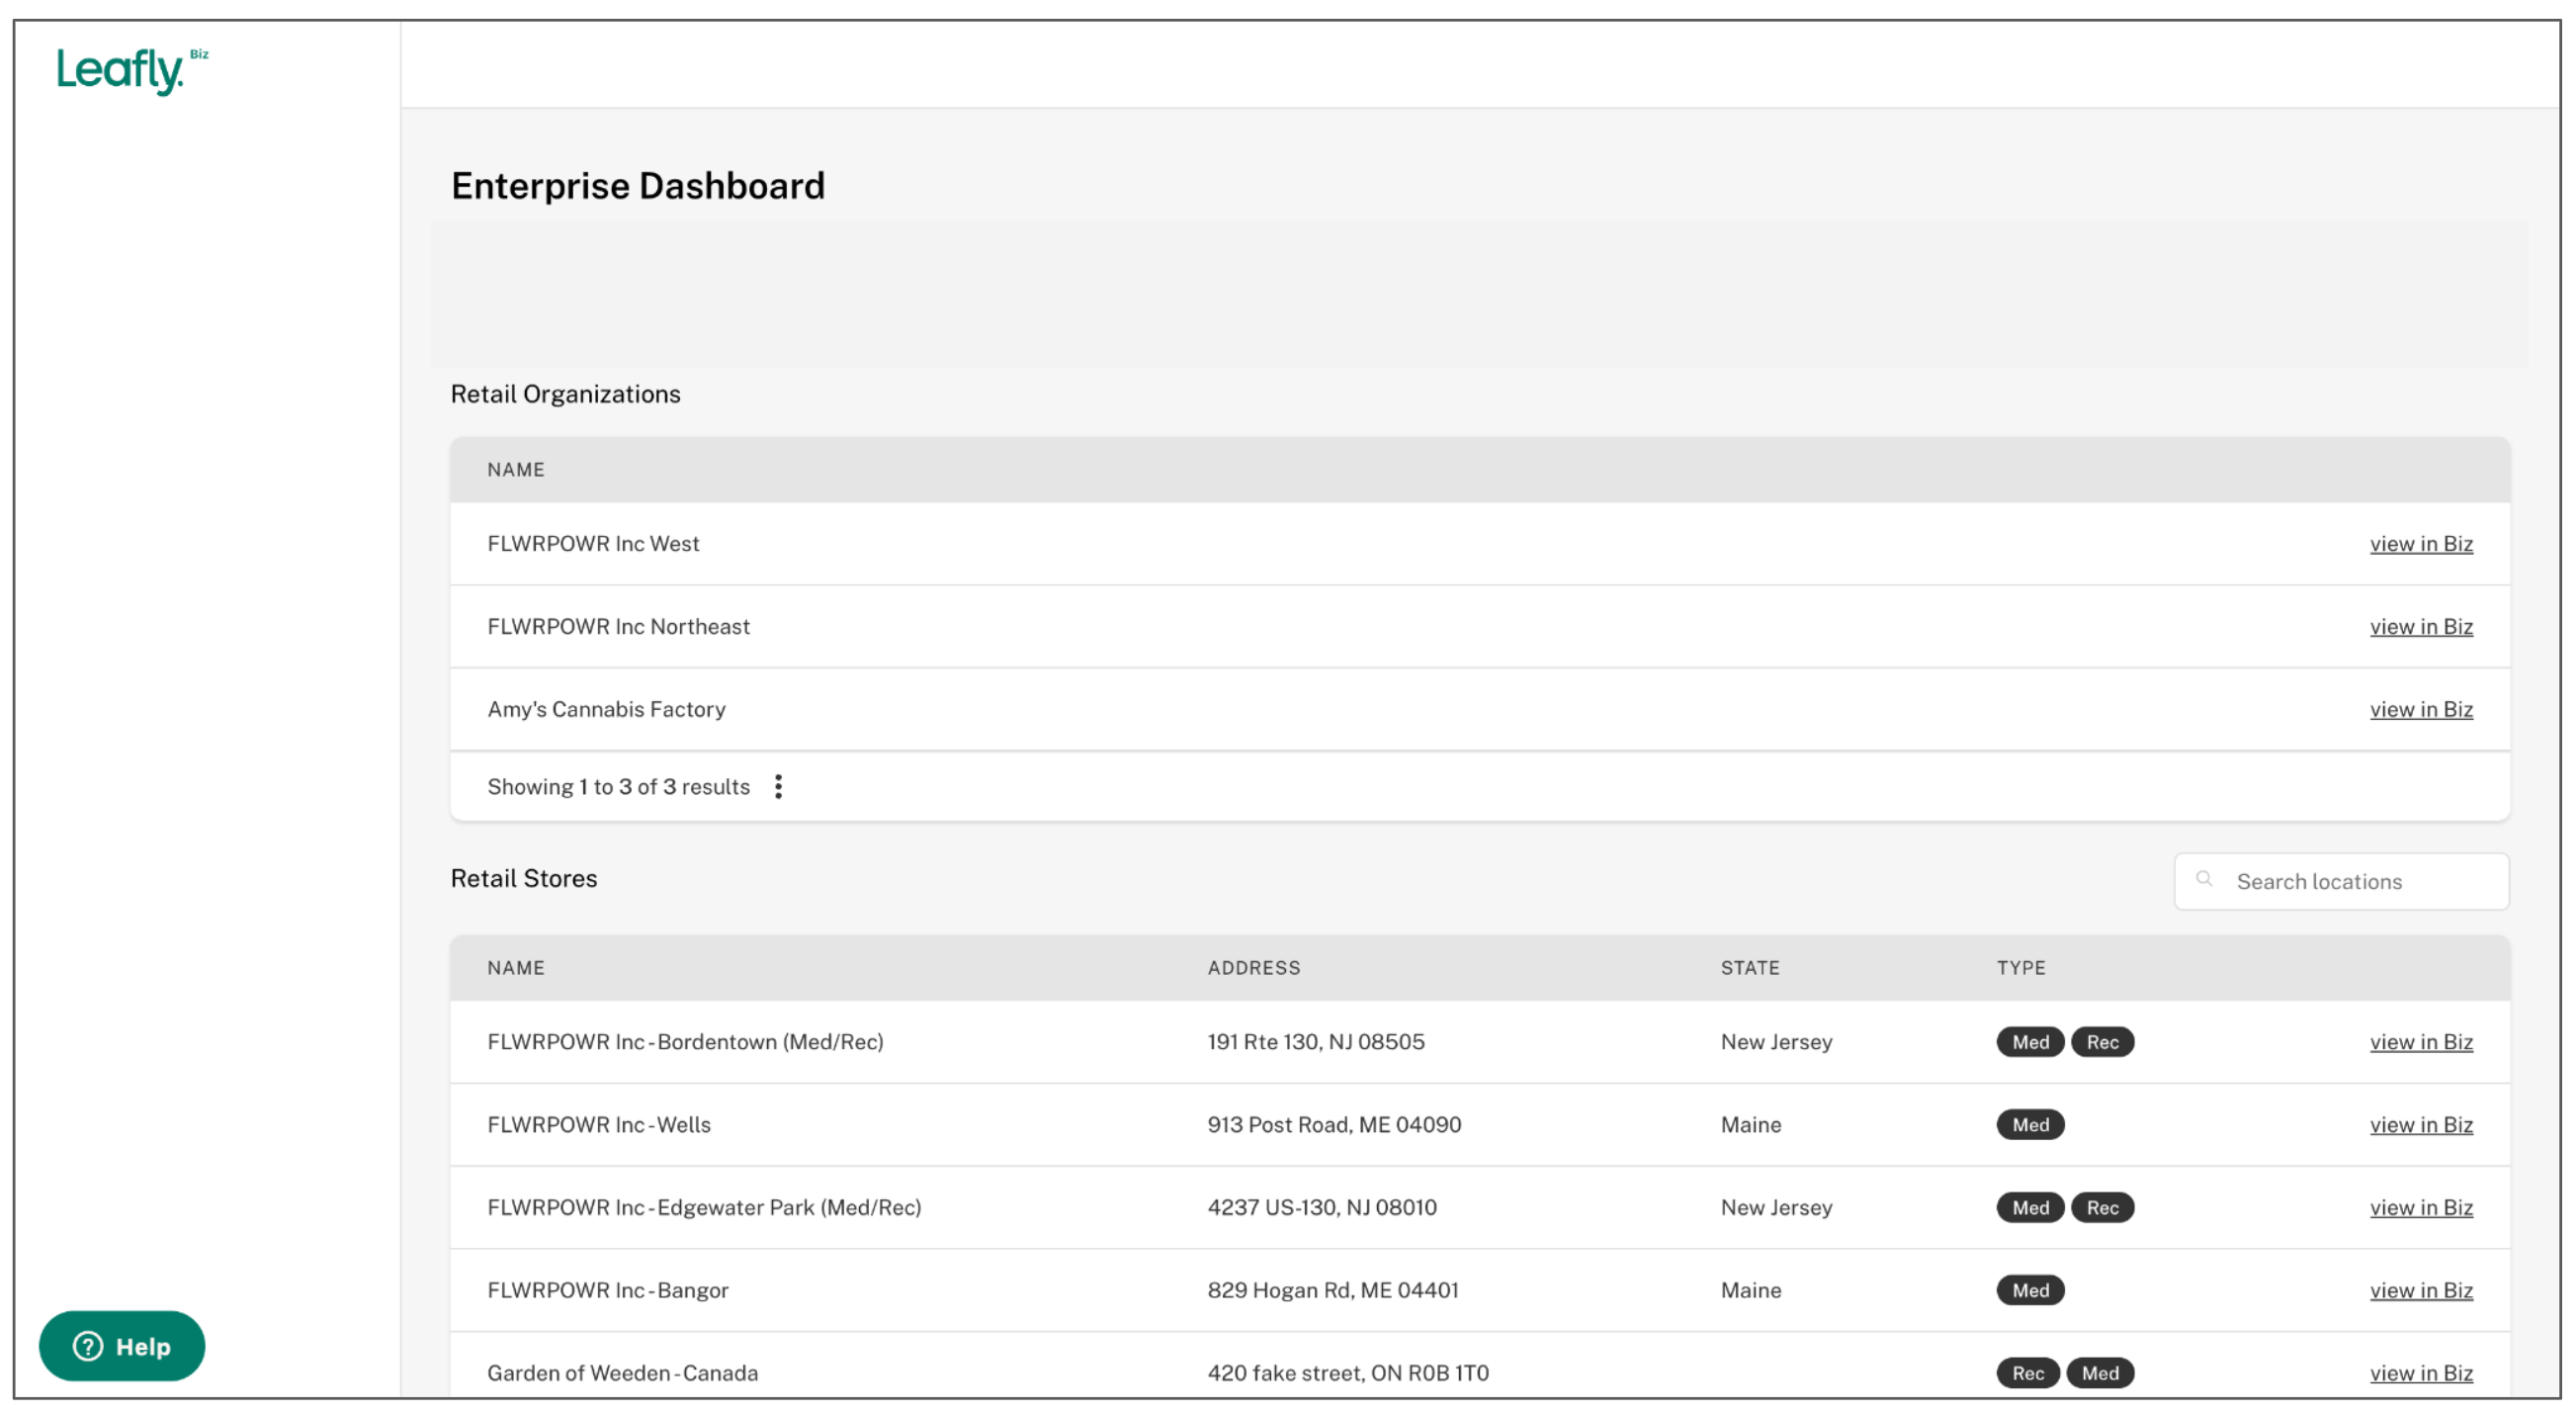Click the search magnifier icon

pos(2203,880)
